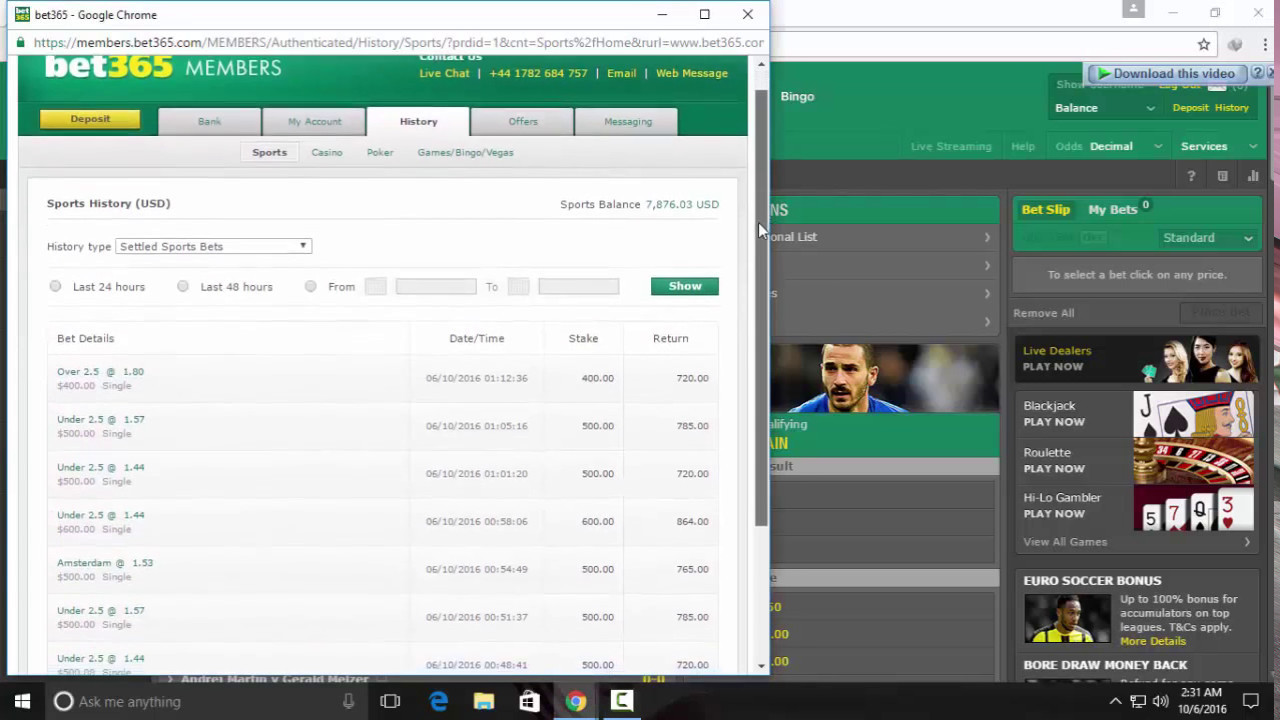Viewport: 1280px width, 720px height.
Task: Click the Download this video button
Action: point(1167,73)
